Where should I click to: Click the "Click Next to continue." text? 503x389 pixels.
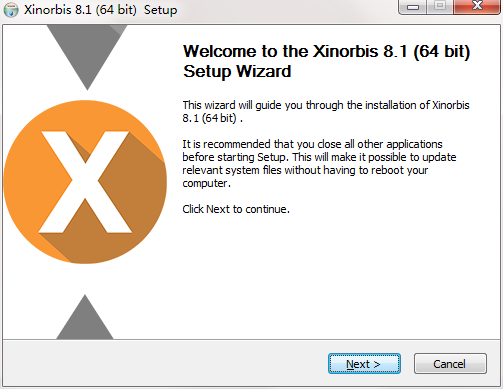(x=236, y=209)
